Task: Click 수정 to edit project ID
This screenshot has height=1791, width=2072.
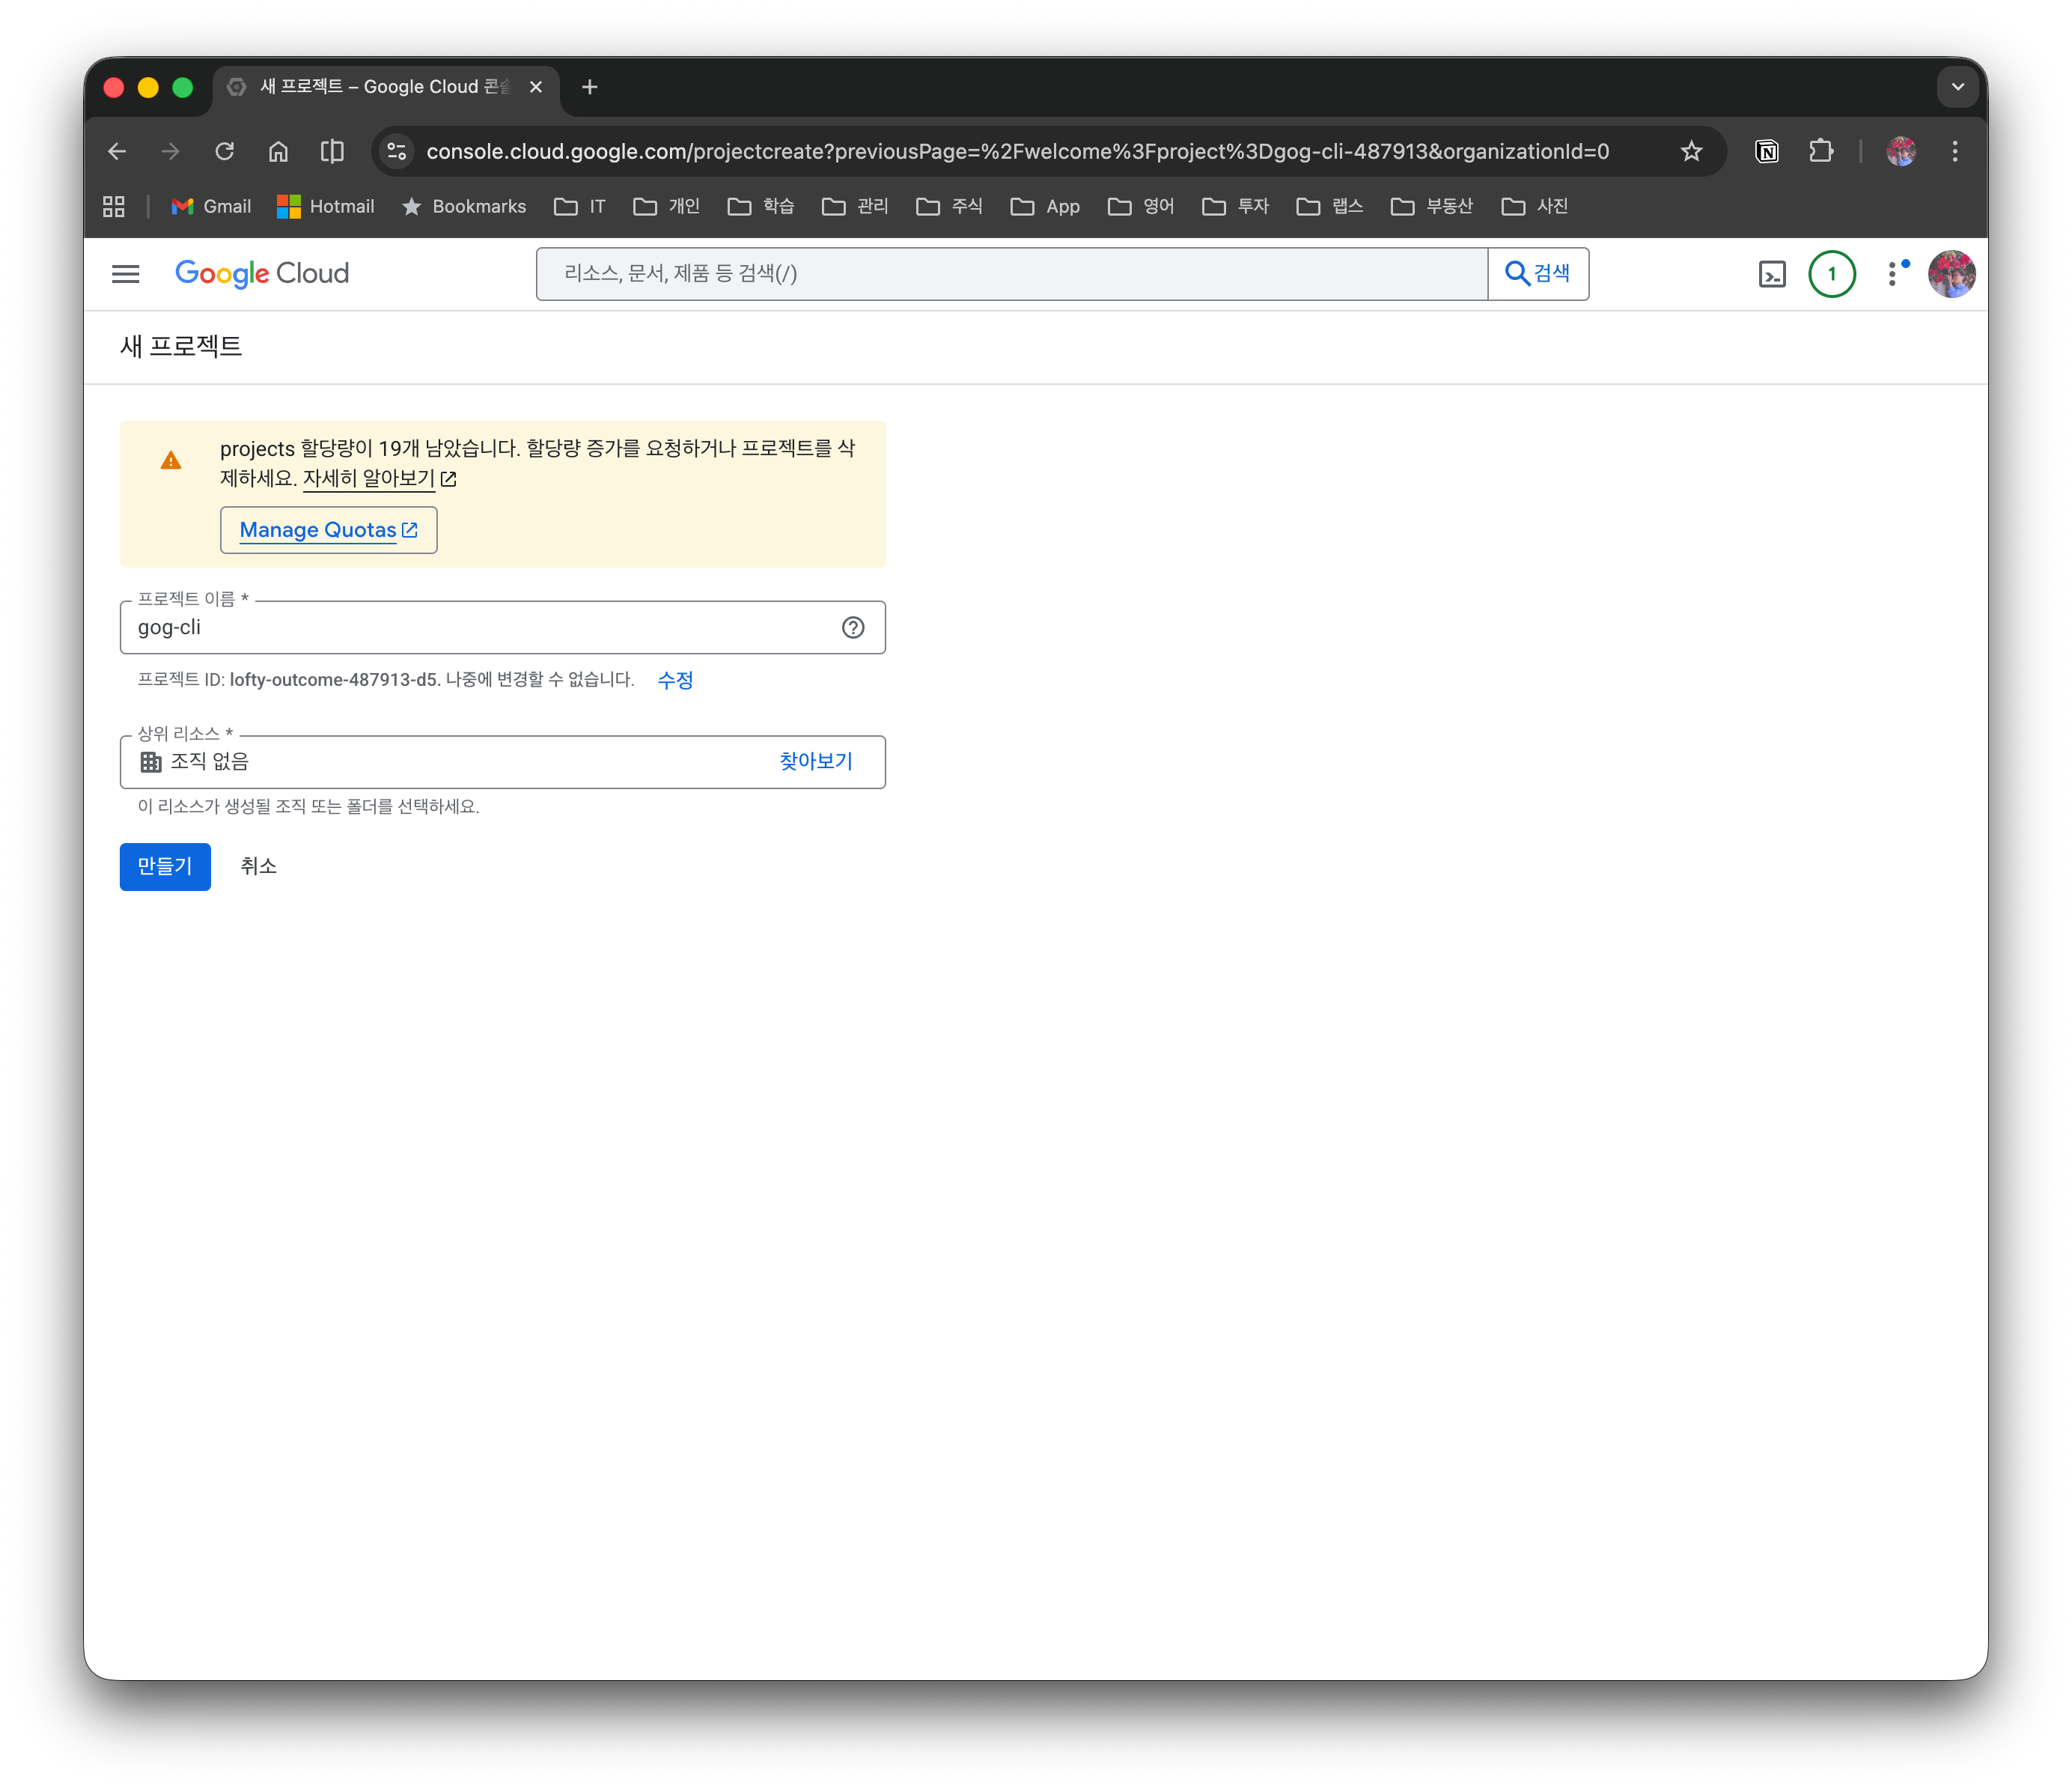Action: click(x=675, y=680)
